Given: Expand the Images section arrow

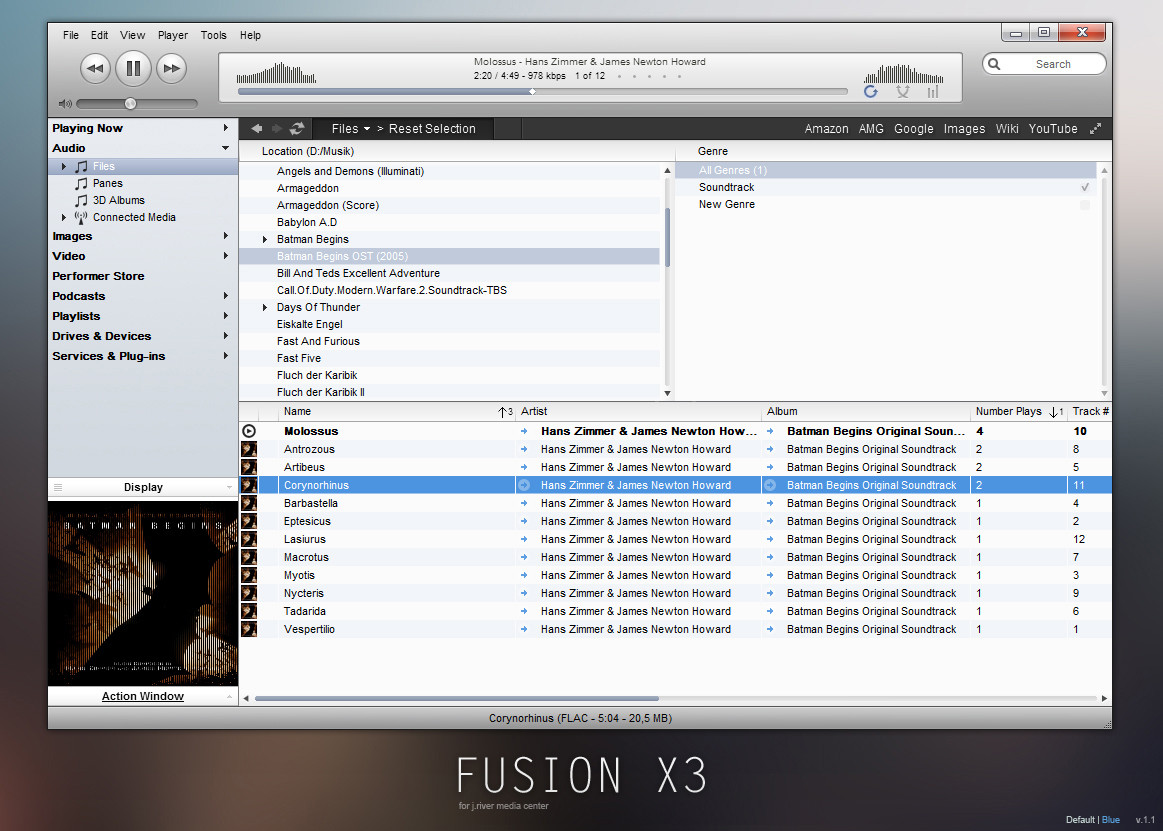Looking at the screenshot, I should click(x=225, y=236).
